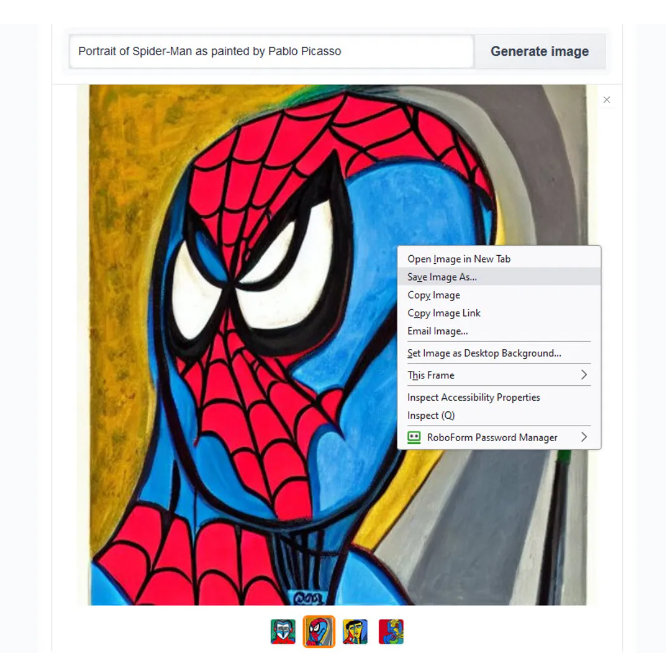
Task: Select the fourth red abstract thumbnail
Action: click(x=391, y=631)
